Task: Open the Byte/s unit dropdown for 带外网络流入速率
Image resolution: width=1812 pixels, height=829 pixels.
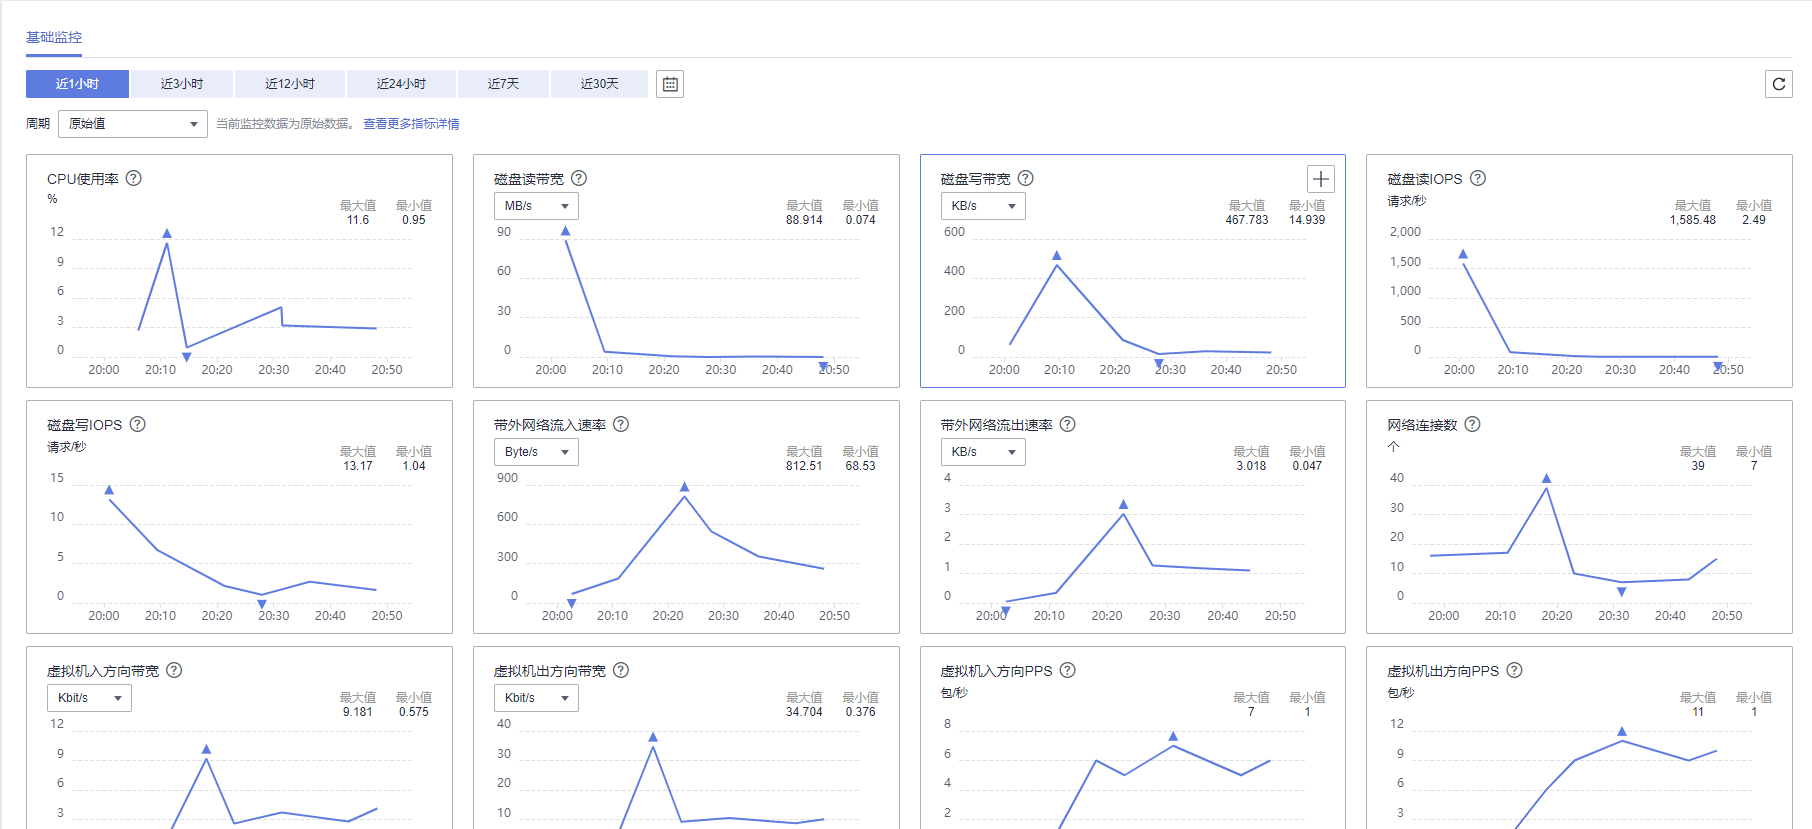Action: click(536, 452)
